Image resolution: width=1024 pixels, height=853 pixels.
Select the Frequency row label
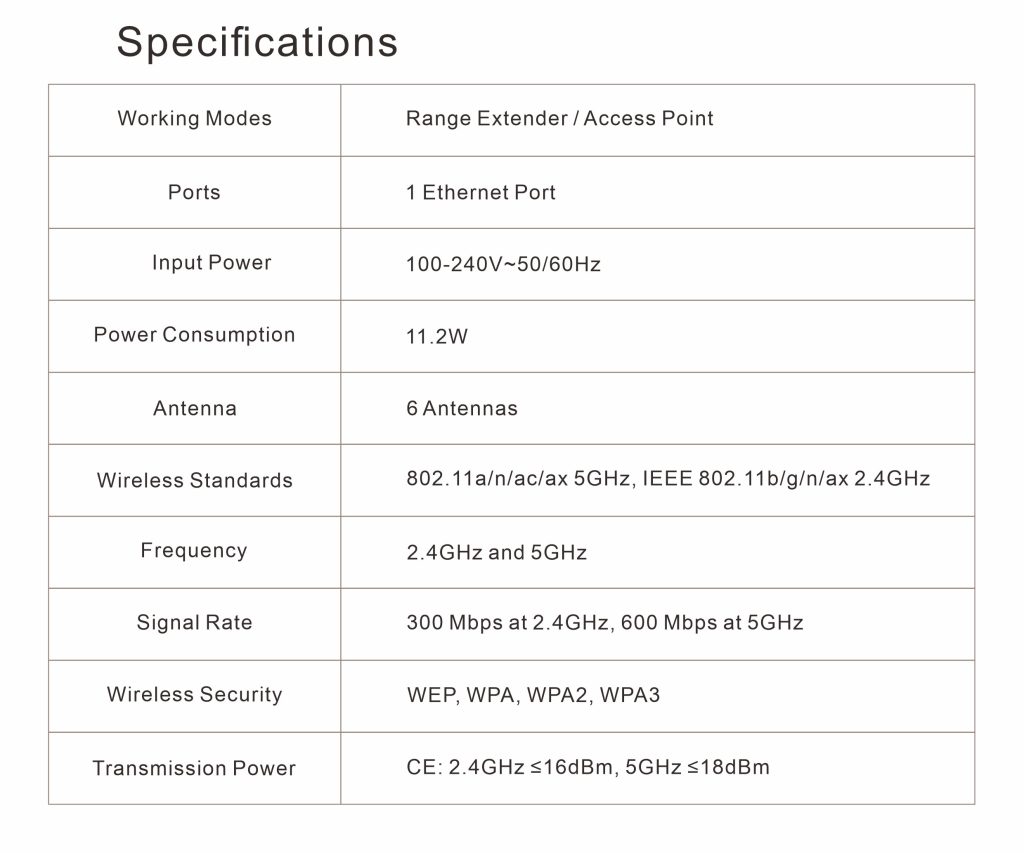click(194, 551)
